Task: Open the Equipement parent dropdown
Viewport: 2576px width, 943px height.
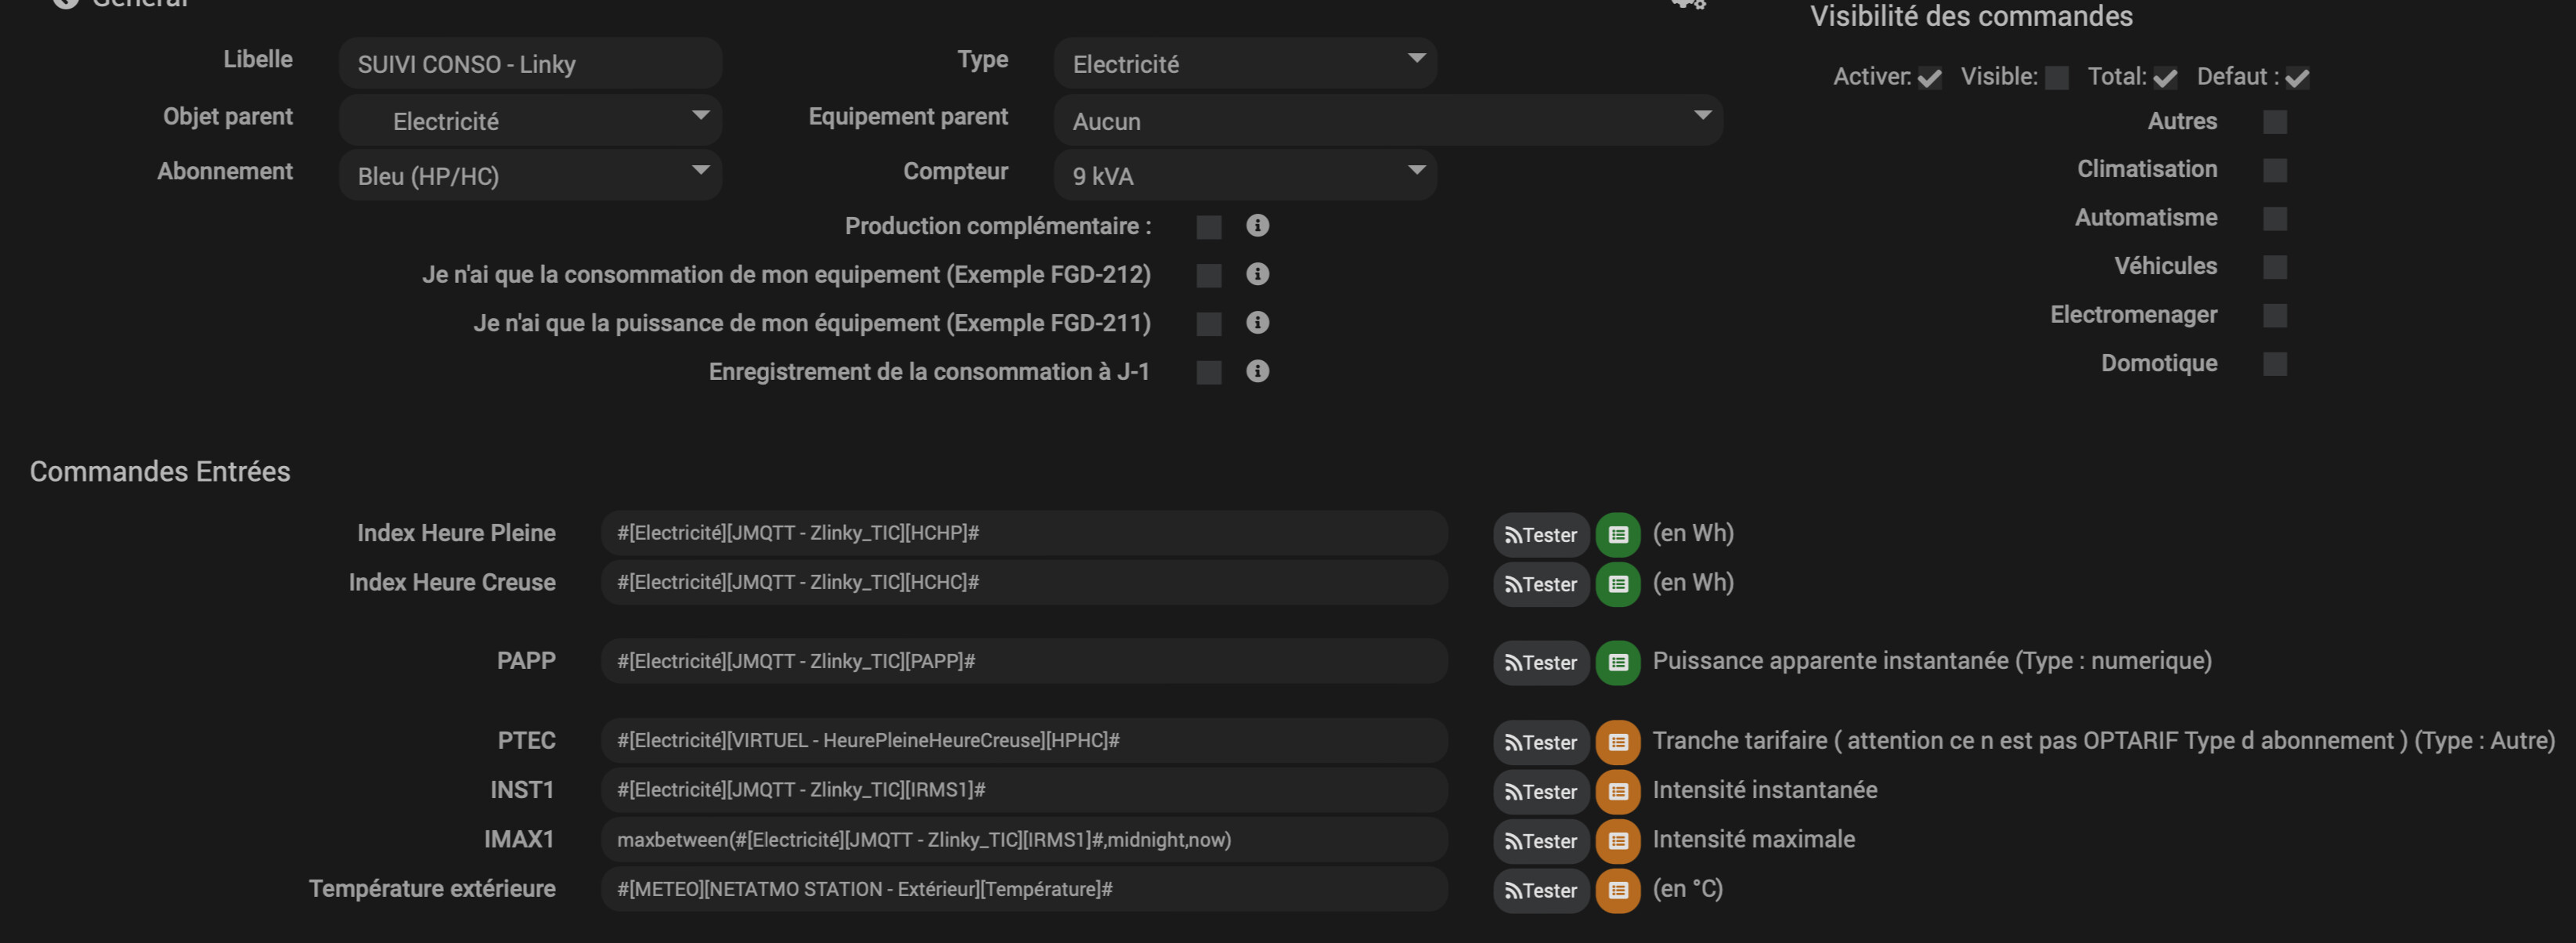Action: (1387, 121)
